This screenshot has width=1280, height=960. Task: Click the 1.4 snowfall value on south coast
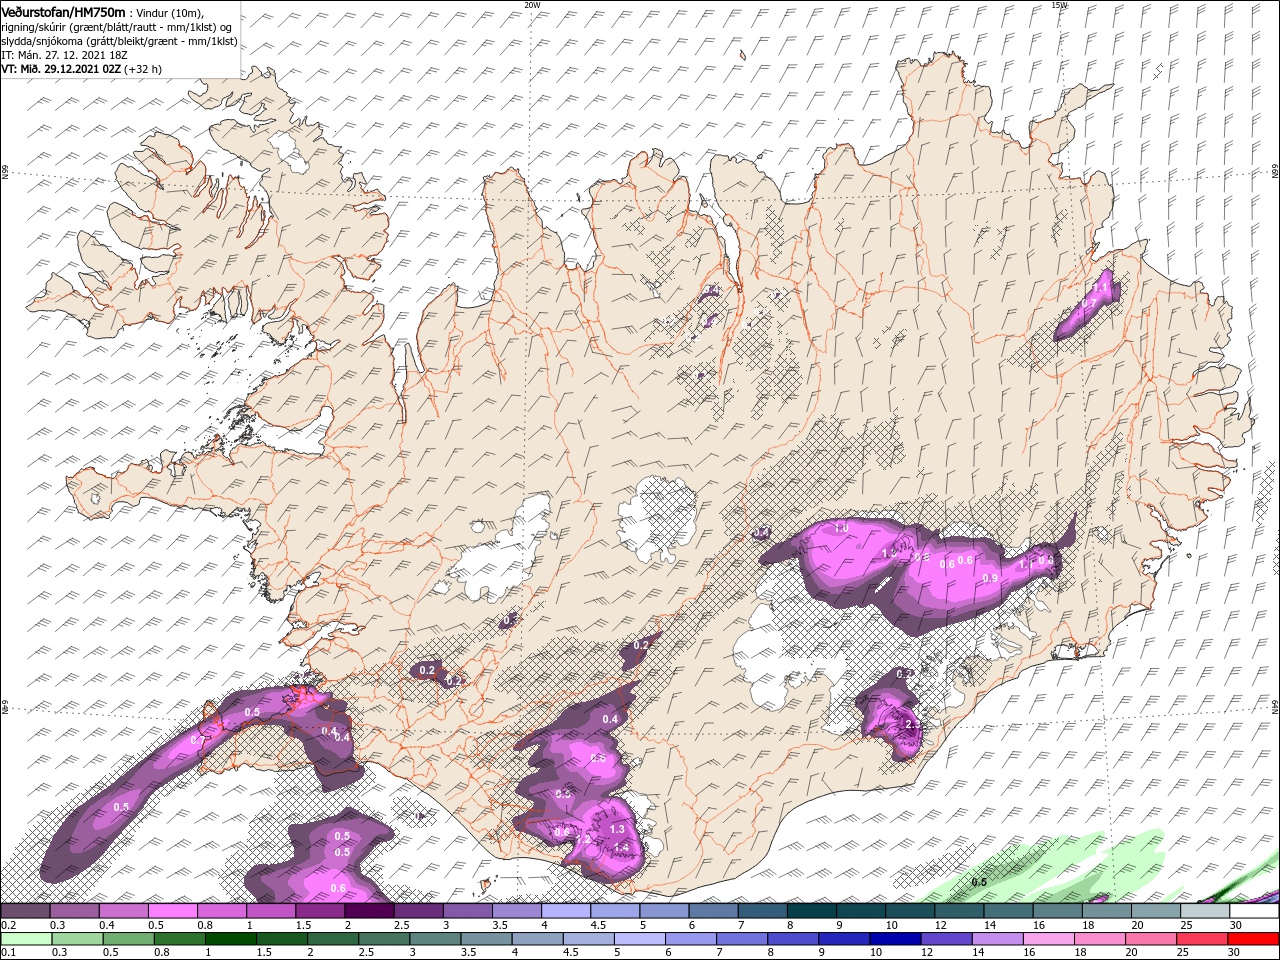pos(621,847)
